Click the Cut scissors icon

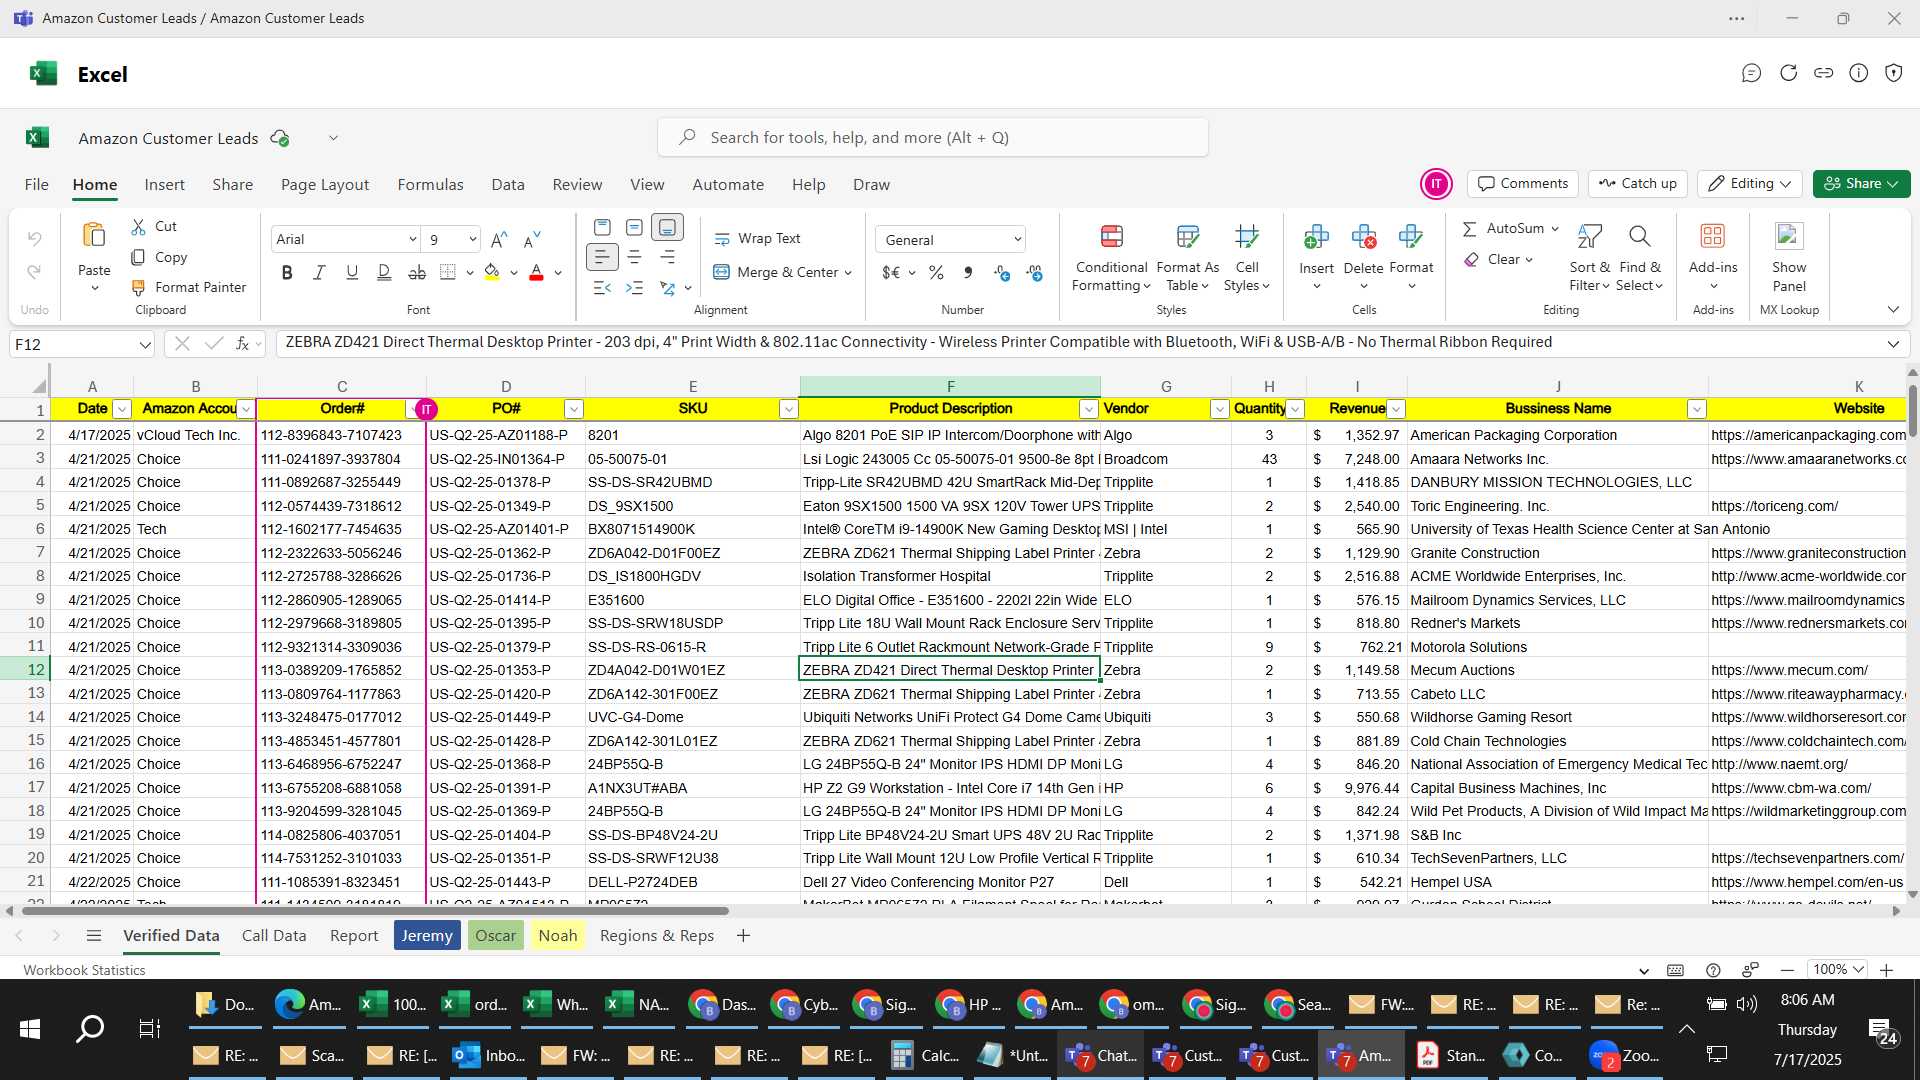click(x=139, y=227)
